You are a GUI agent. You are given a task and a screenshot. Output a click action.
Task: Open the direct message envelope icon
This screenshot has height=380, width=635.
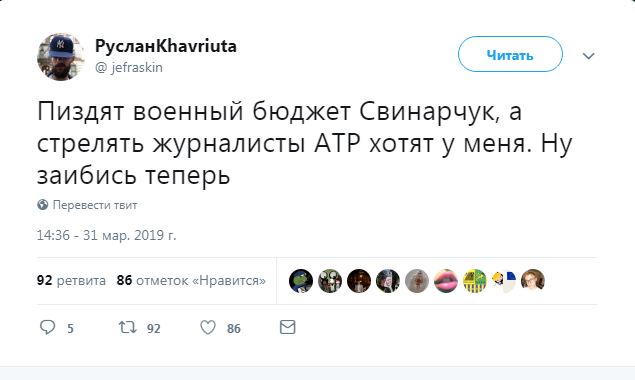pyautogui.click(x=288, y=327)
